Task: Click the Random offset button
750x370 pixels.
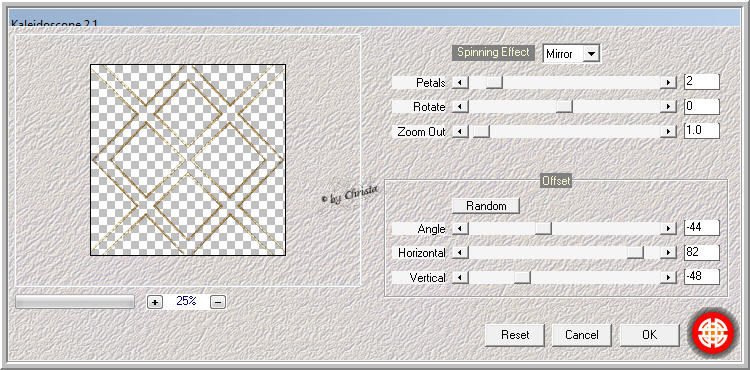Action: pyautogui.click(x=486, y=206)
